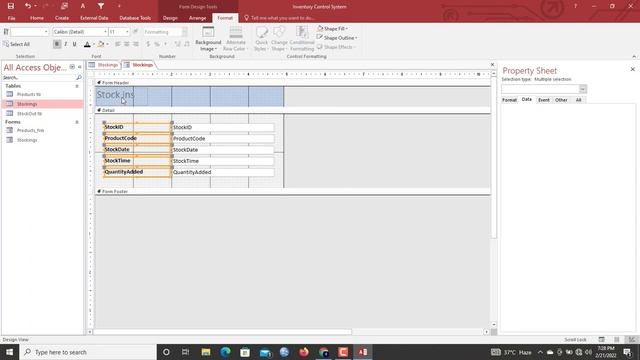This screenshot has height=360, width=640.
Task: Open File Explorer from taskbar
Action: click(206, 352)
